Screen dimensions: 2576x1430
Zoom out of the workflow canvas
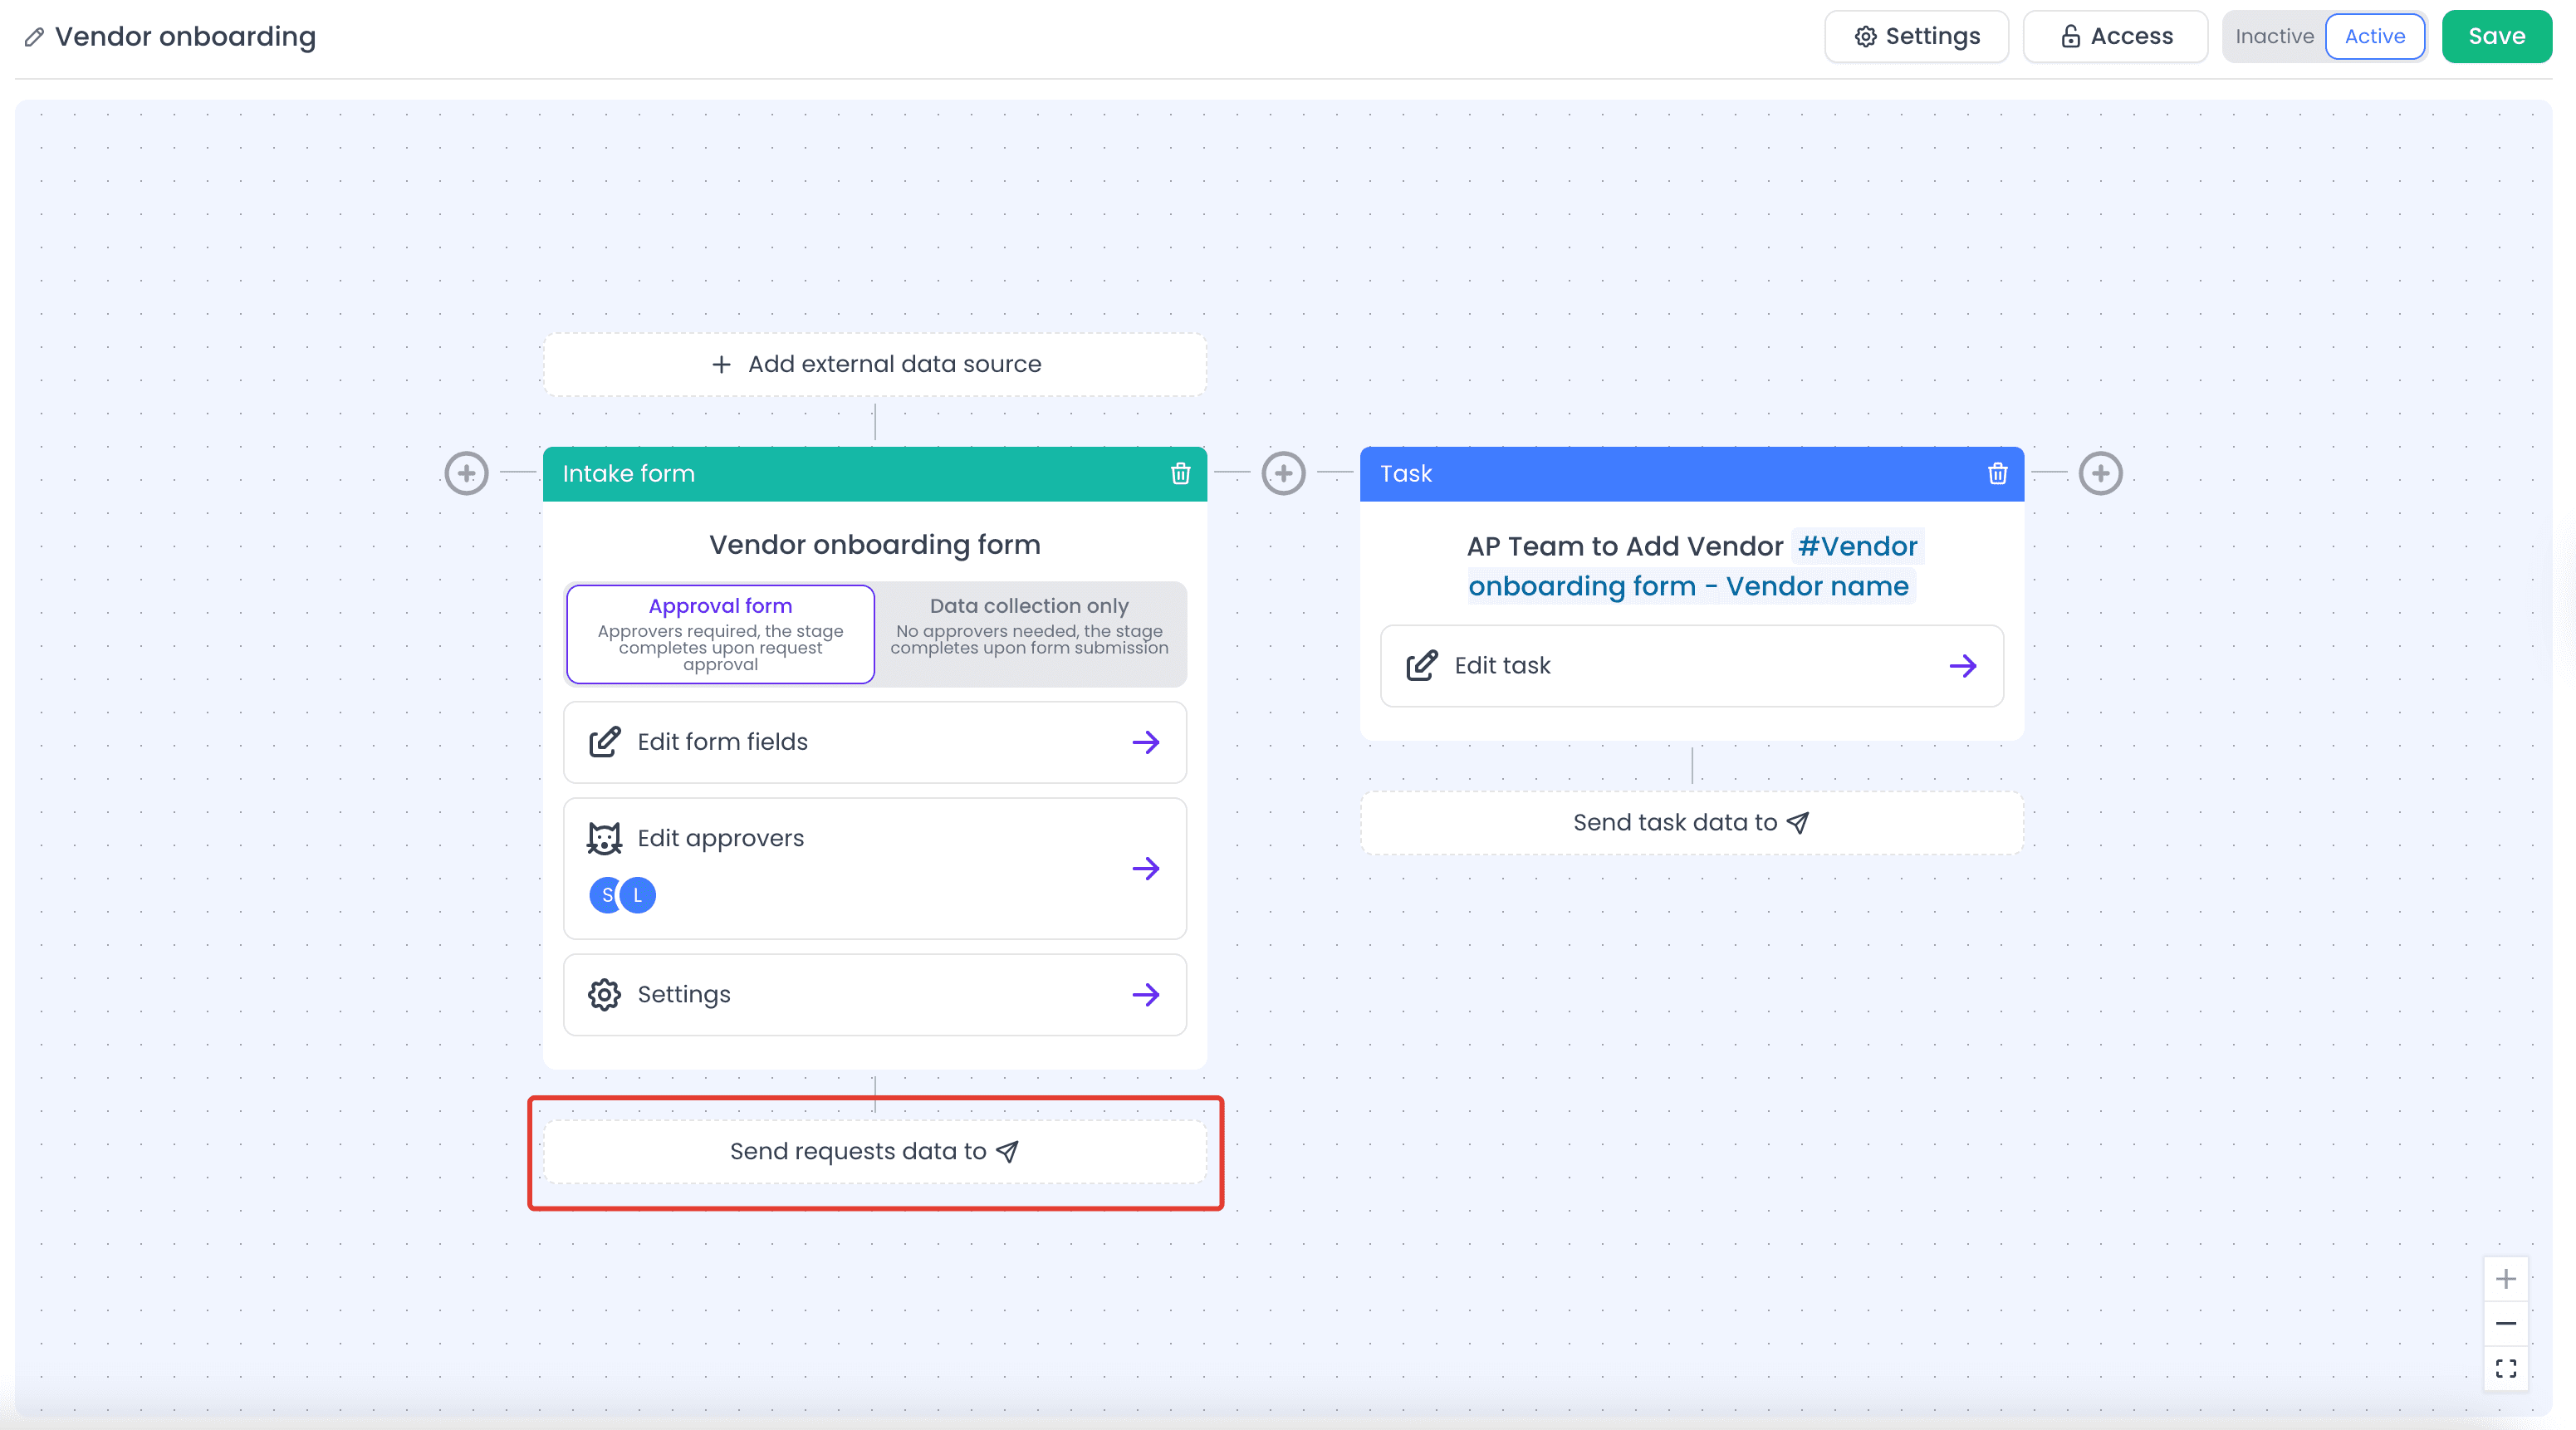pos(2505,1323)
